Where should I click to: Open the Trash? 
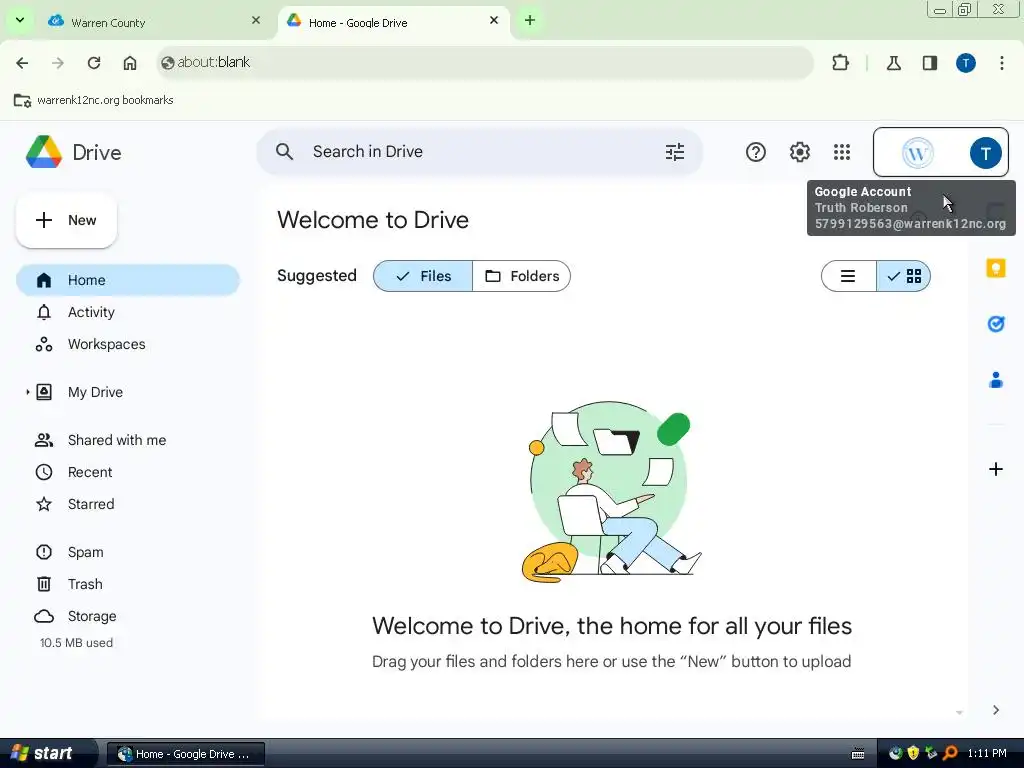click(128, 584)
